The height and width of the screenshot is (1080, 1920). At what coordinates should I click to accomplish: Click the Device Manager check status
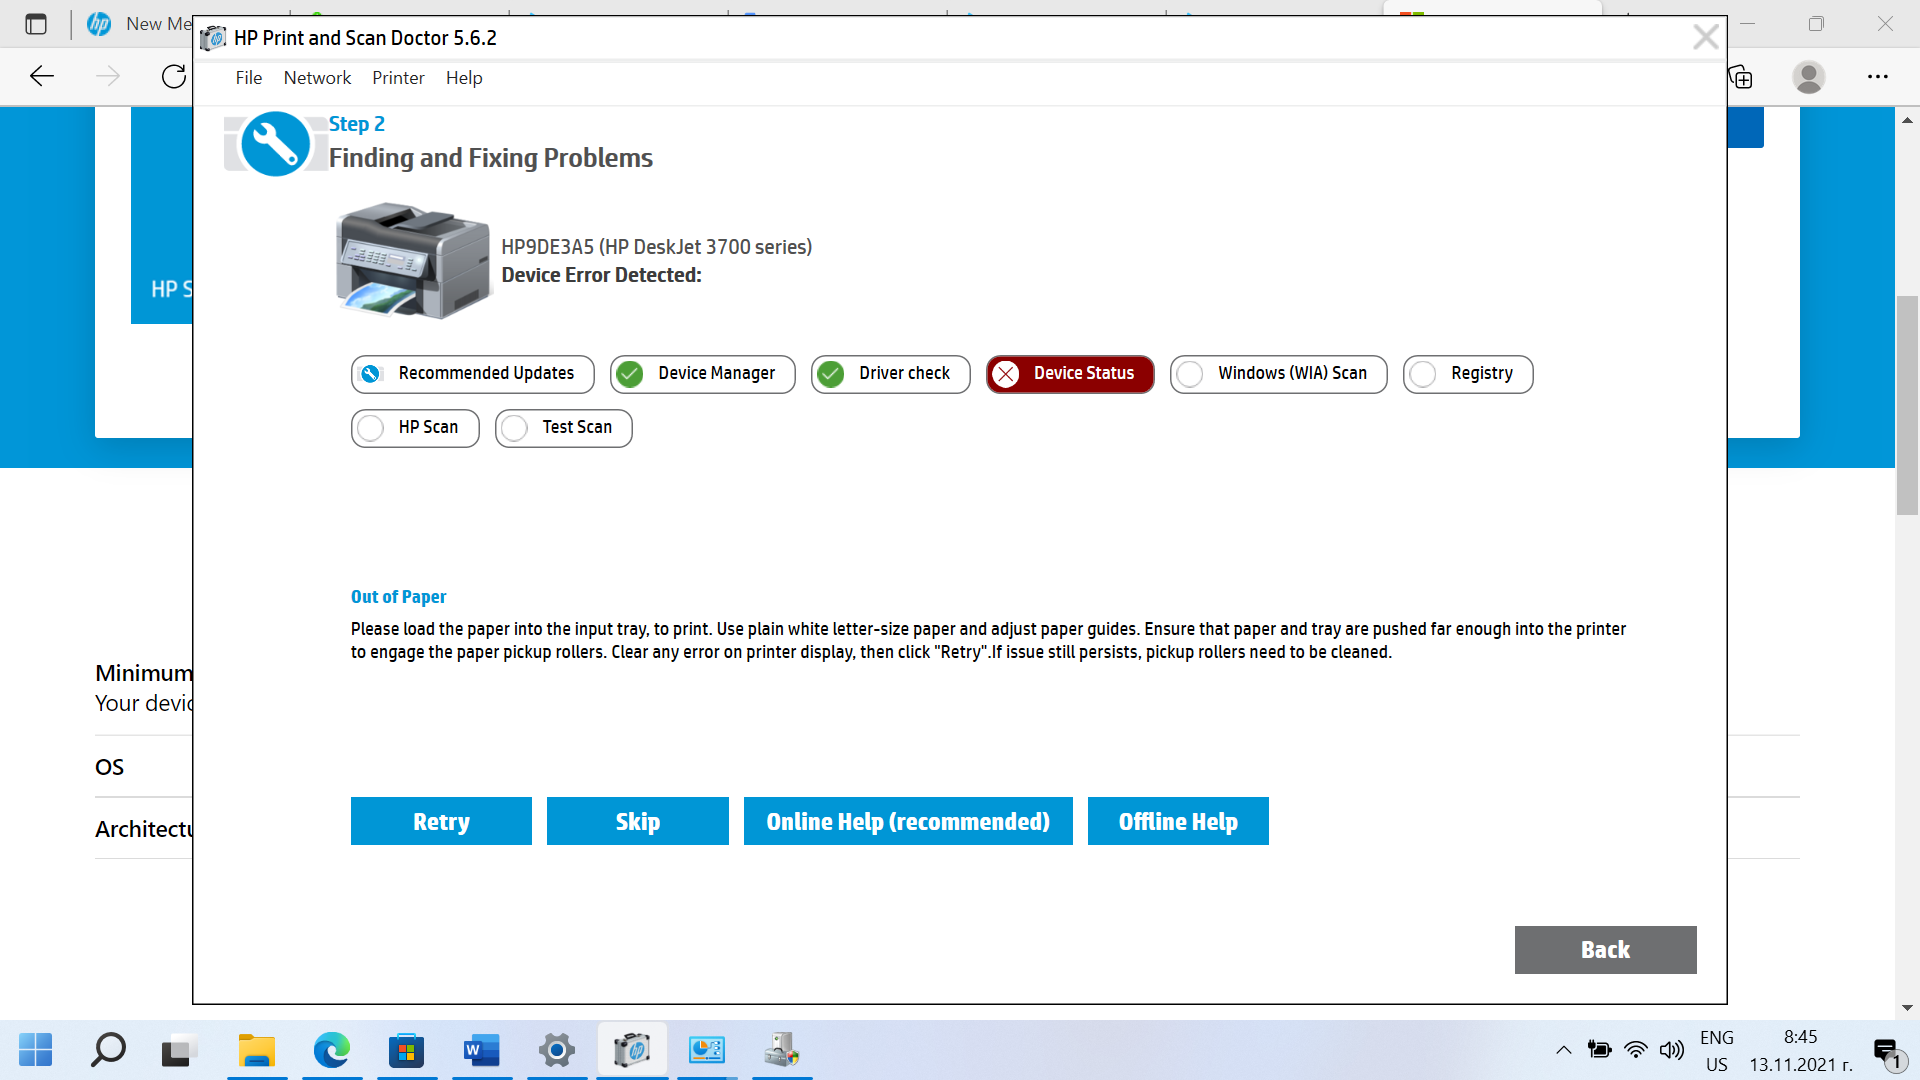point(702,374)
